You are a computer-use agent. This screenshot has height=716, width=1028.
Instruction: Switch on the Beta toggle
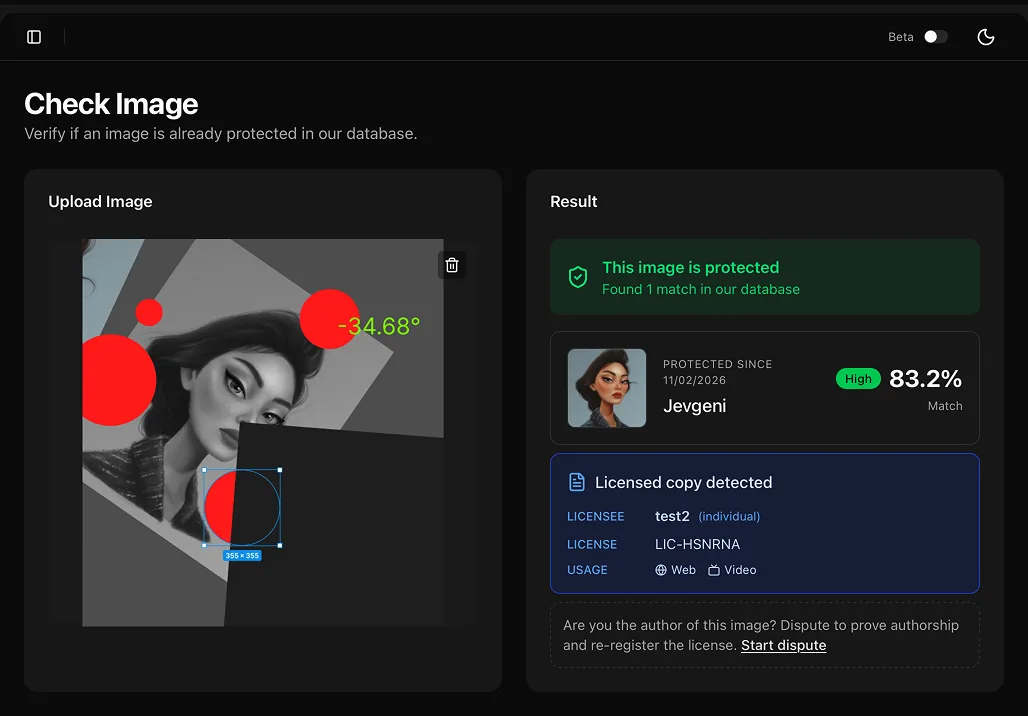(936, 37)
